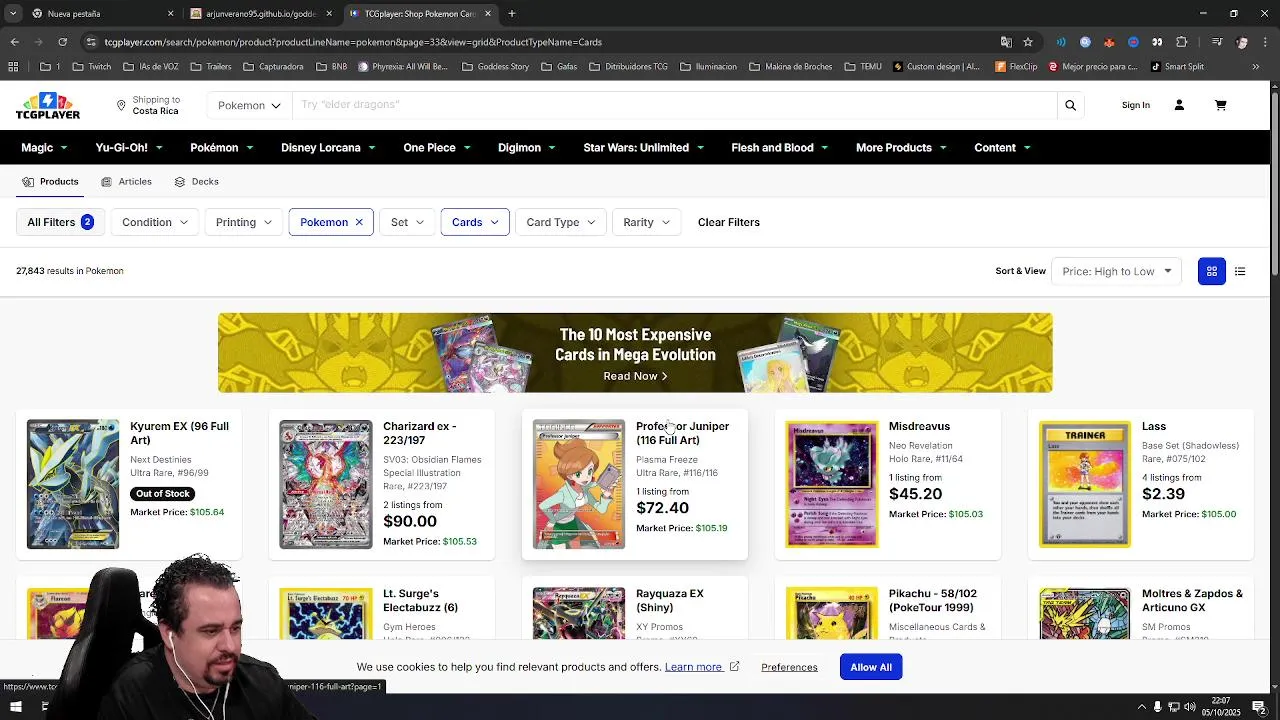The width and height of the screenshot is (1280, 720).
Task: Bookmark this page with the star icon
Action: 1027,42
